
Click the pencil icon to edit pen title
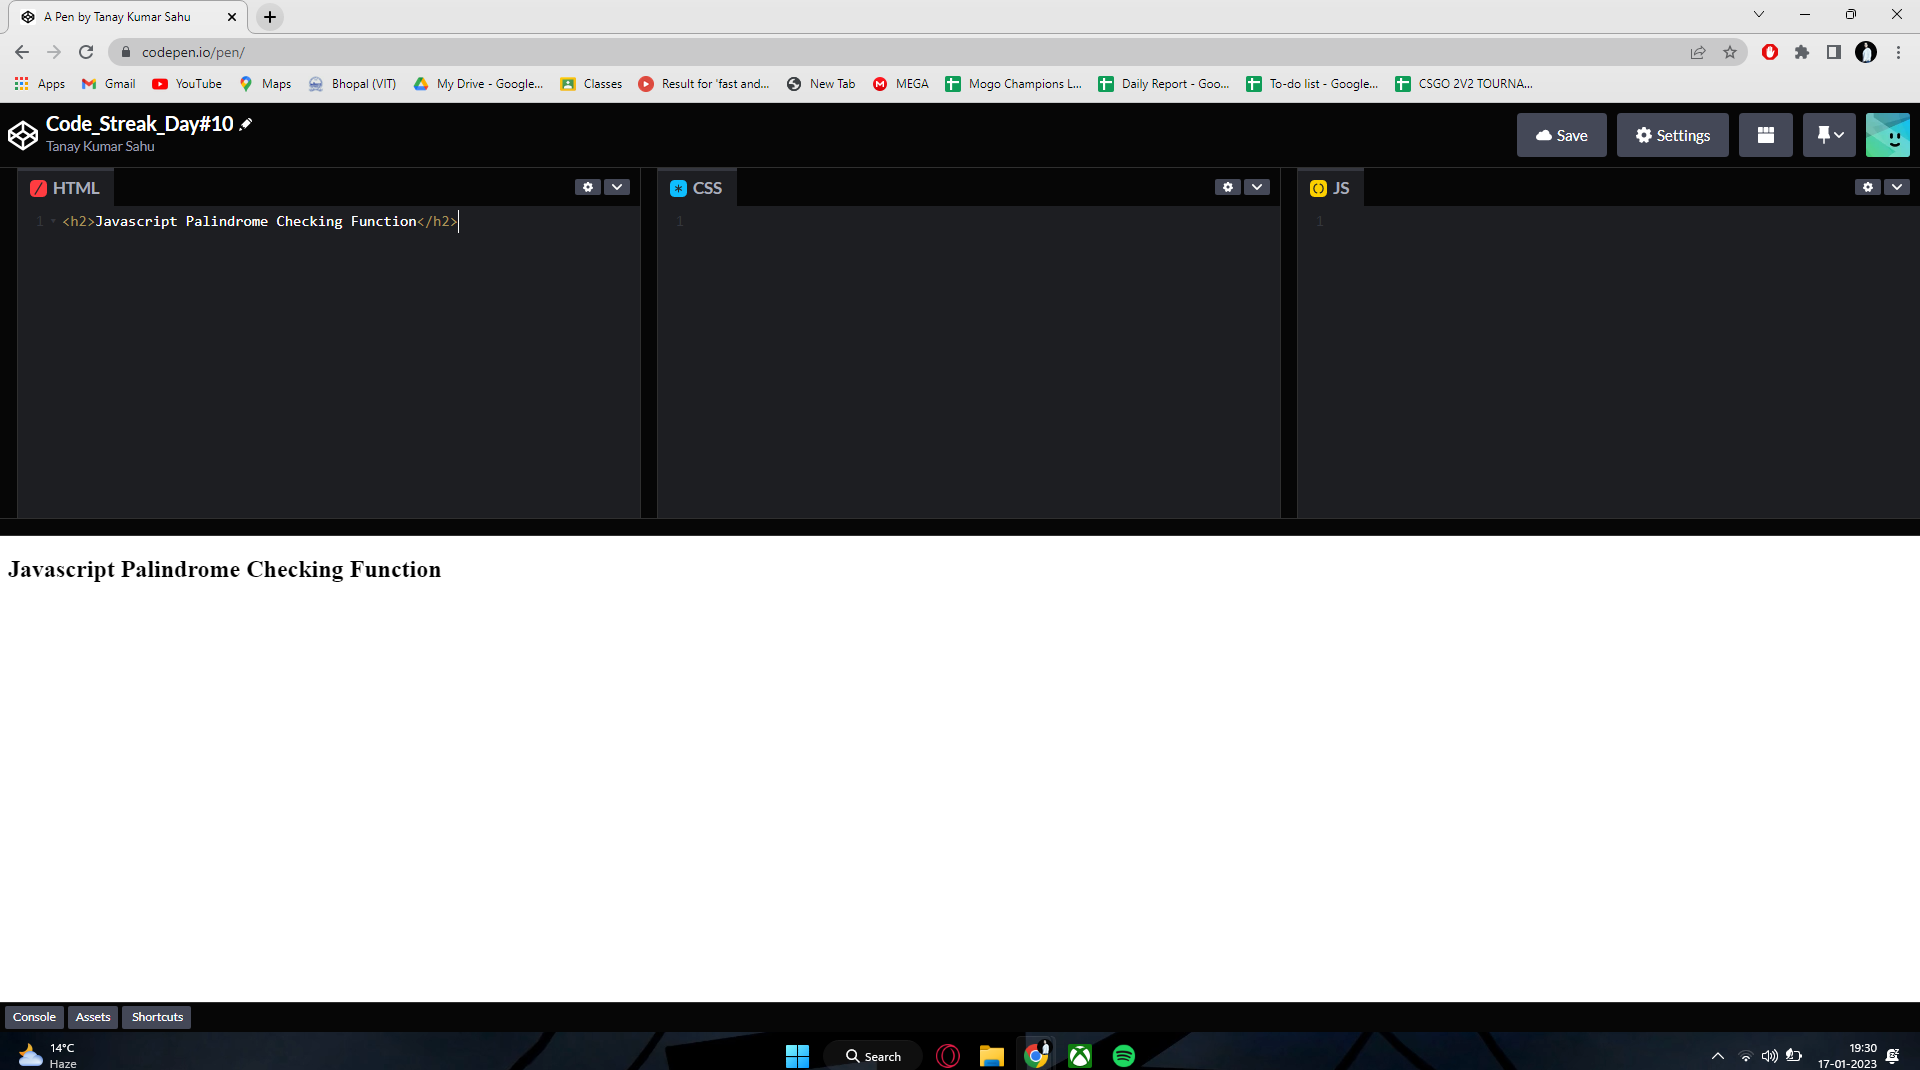point(246,123)
